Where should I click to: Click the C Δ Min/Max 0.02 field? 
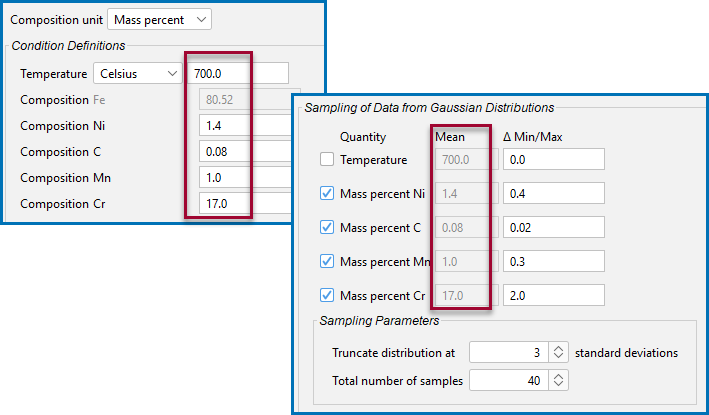click(554, 227)
